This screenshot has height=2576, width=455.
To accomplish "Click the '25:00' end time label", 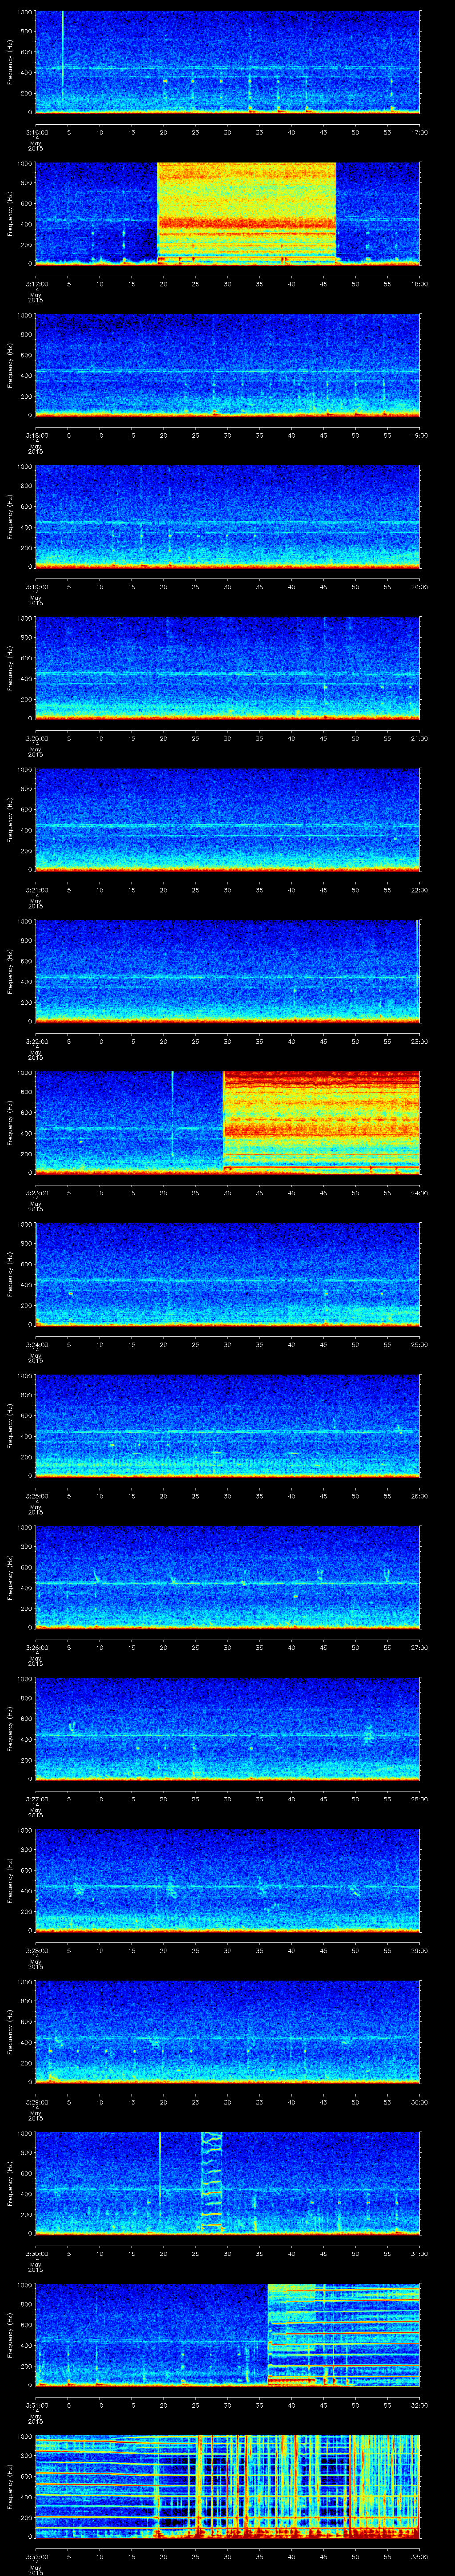I will 419,1344.
